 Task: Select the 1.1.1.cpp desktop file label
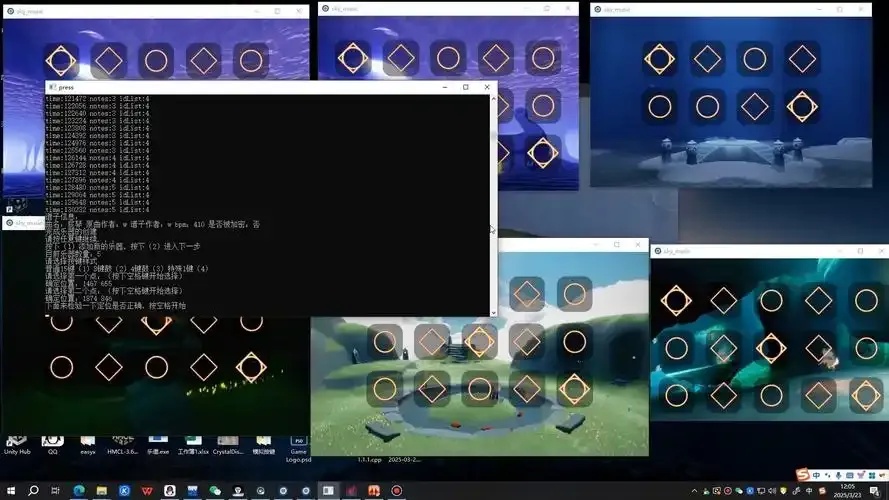369,460
